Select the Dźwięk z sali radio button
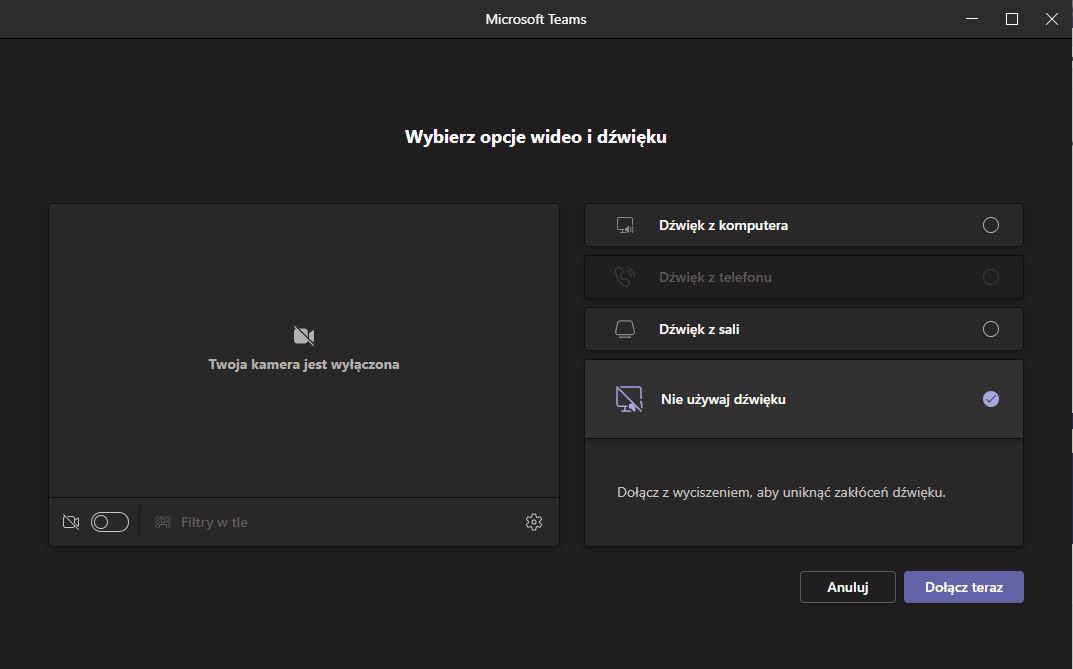The height and width of the screenshot is (669, 1073). coord(990,329)
